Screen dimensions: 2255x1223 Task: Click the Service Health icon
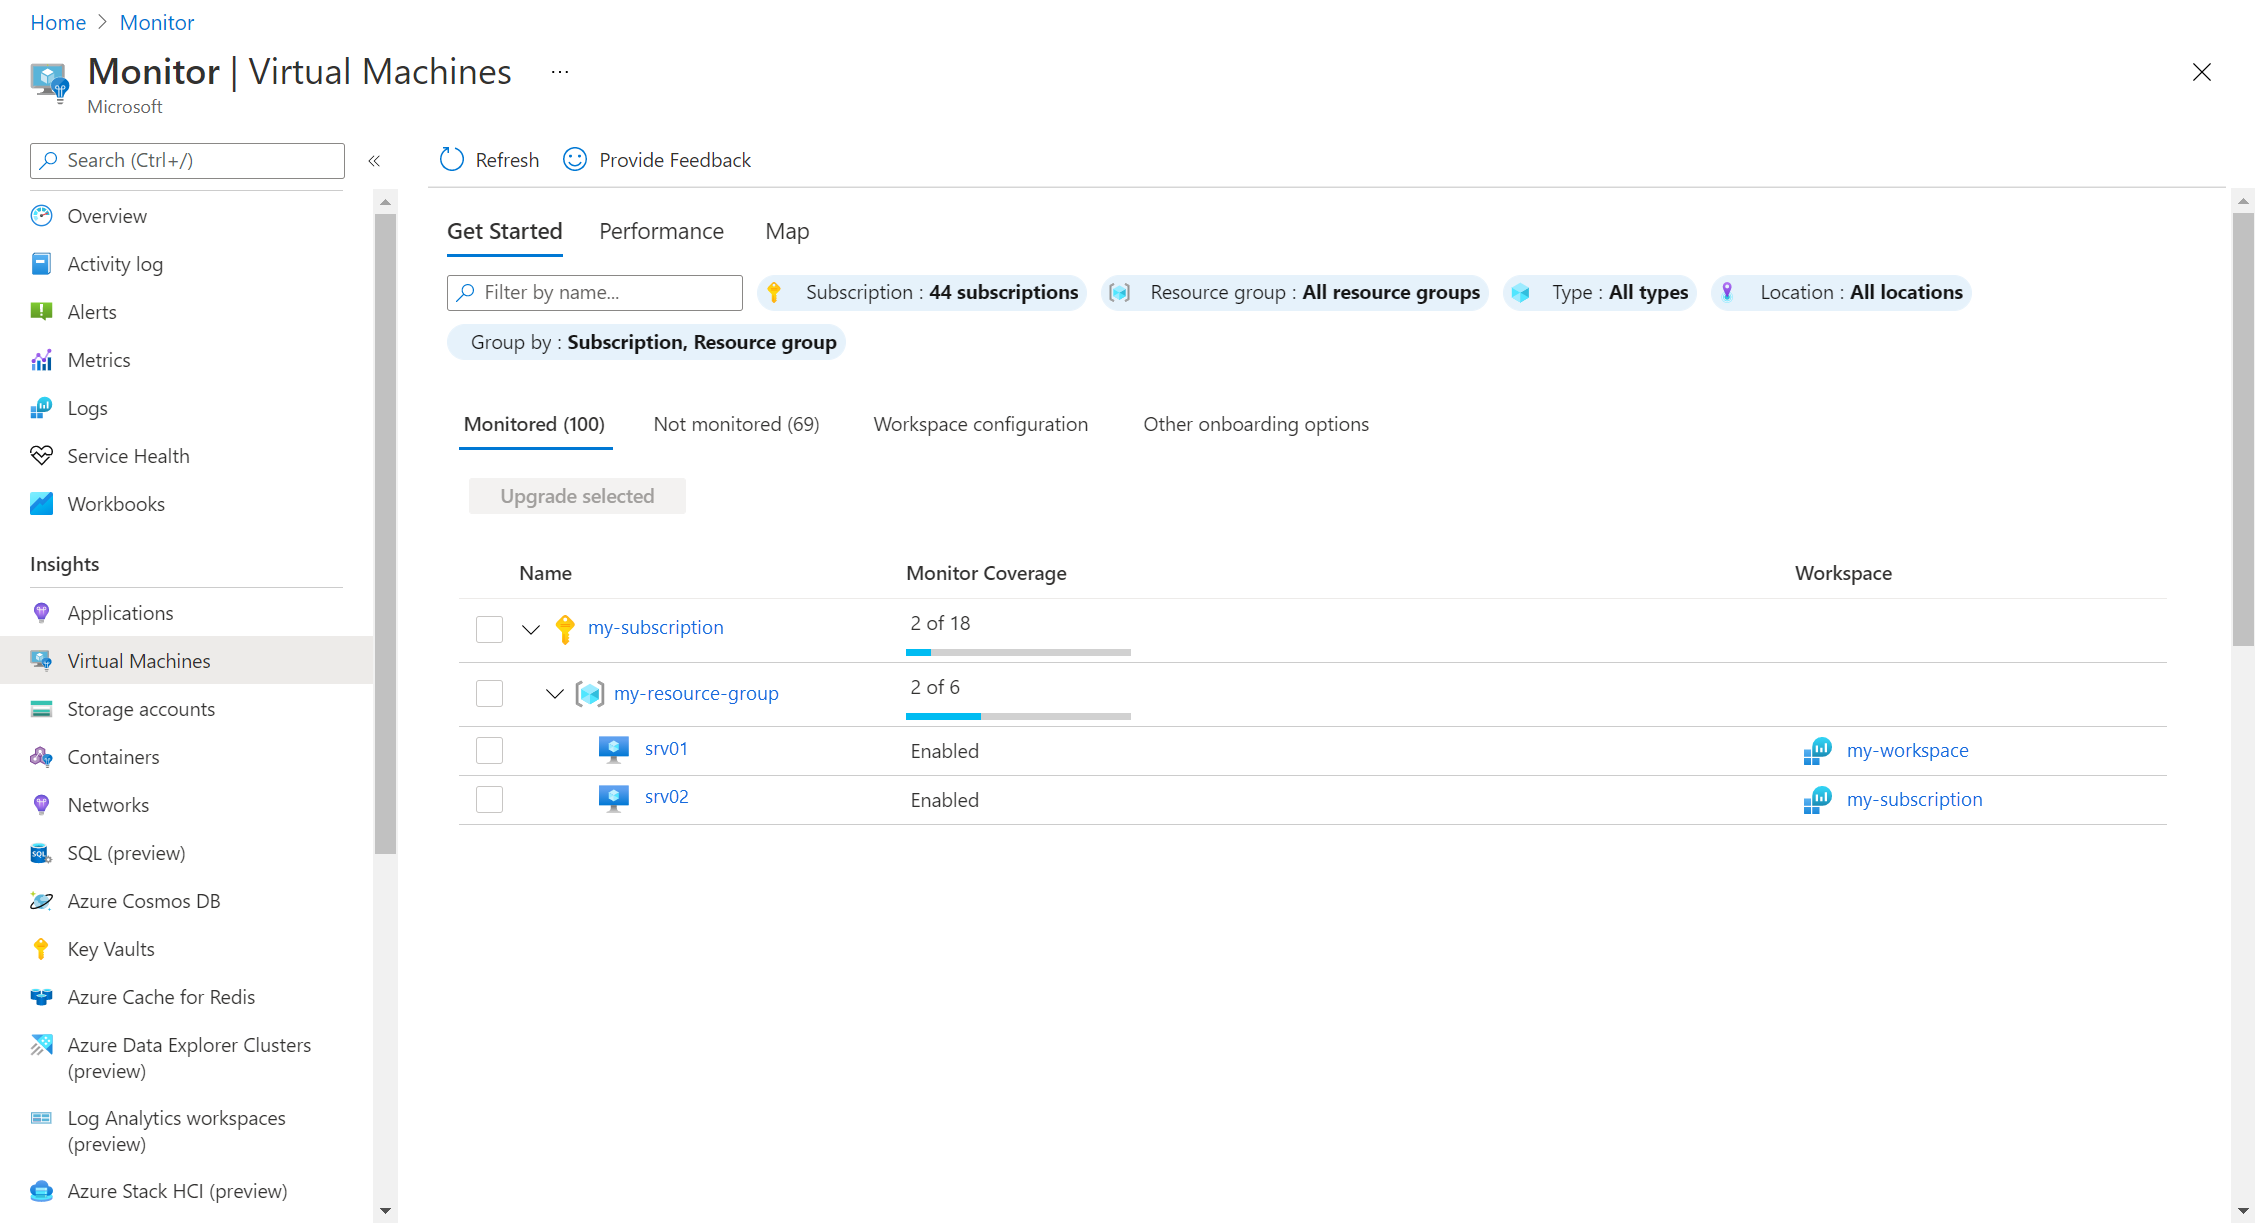[42, 456]
